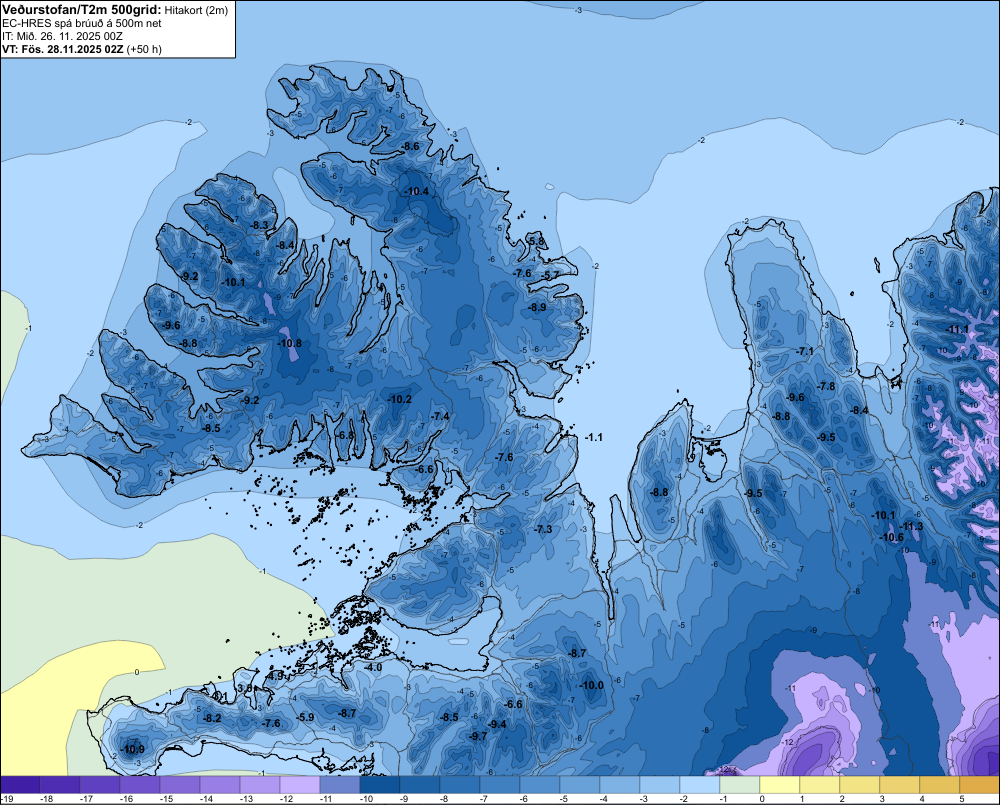Click the initial time 'IT: Mið. 26. 11. 2025 00Z'
The height and width of the screenshot is (805, 1000).
(x=62, y=36)
